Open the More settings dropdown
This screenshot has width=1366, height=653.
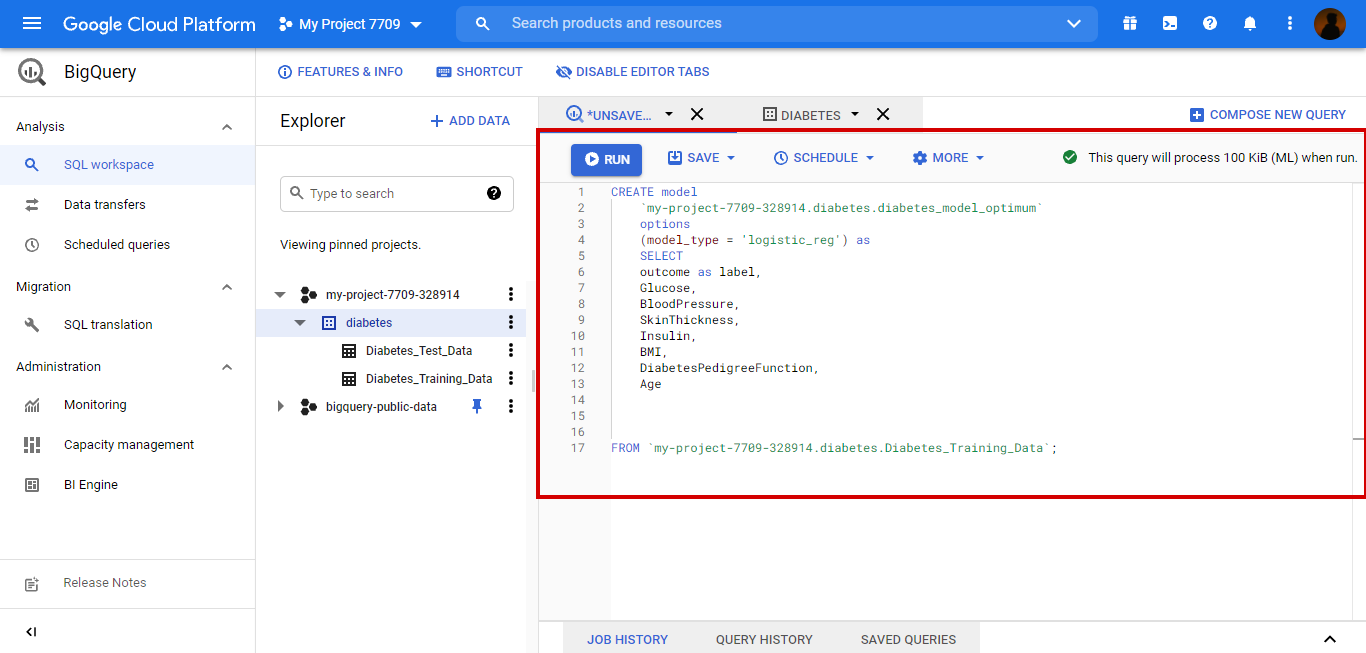[x=948, y=158]
